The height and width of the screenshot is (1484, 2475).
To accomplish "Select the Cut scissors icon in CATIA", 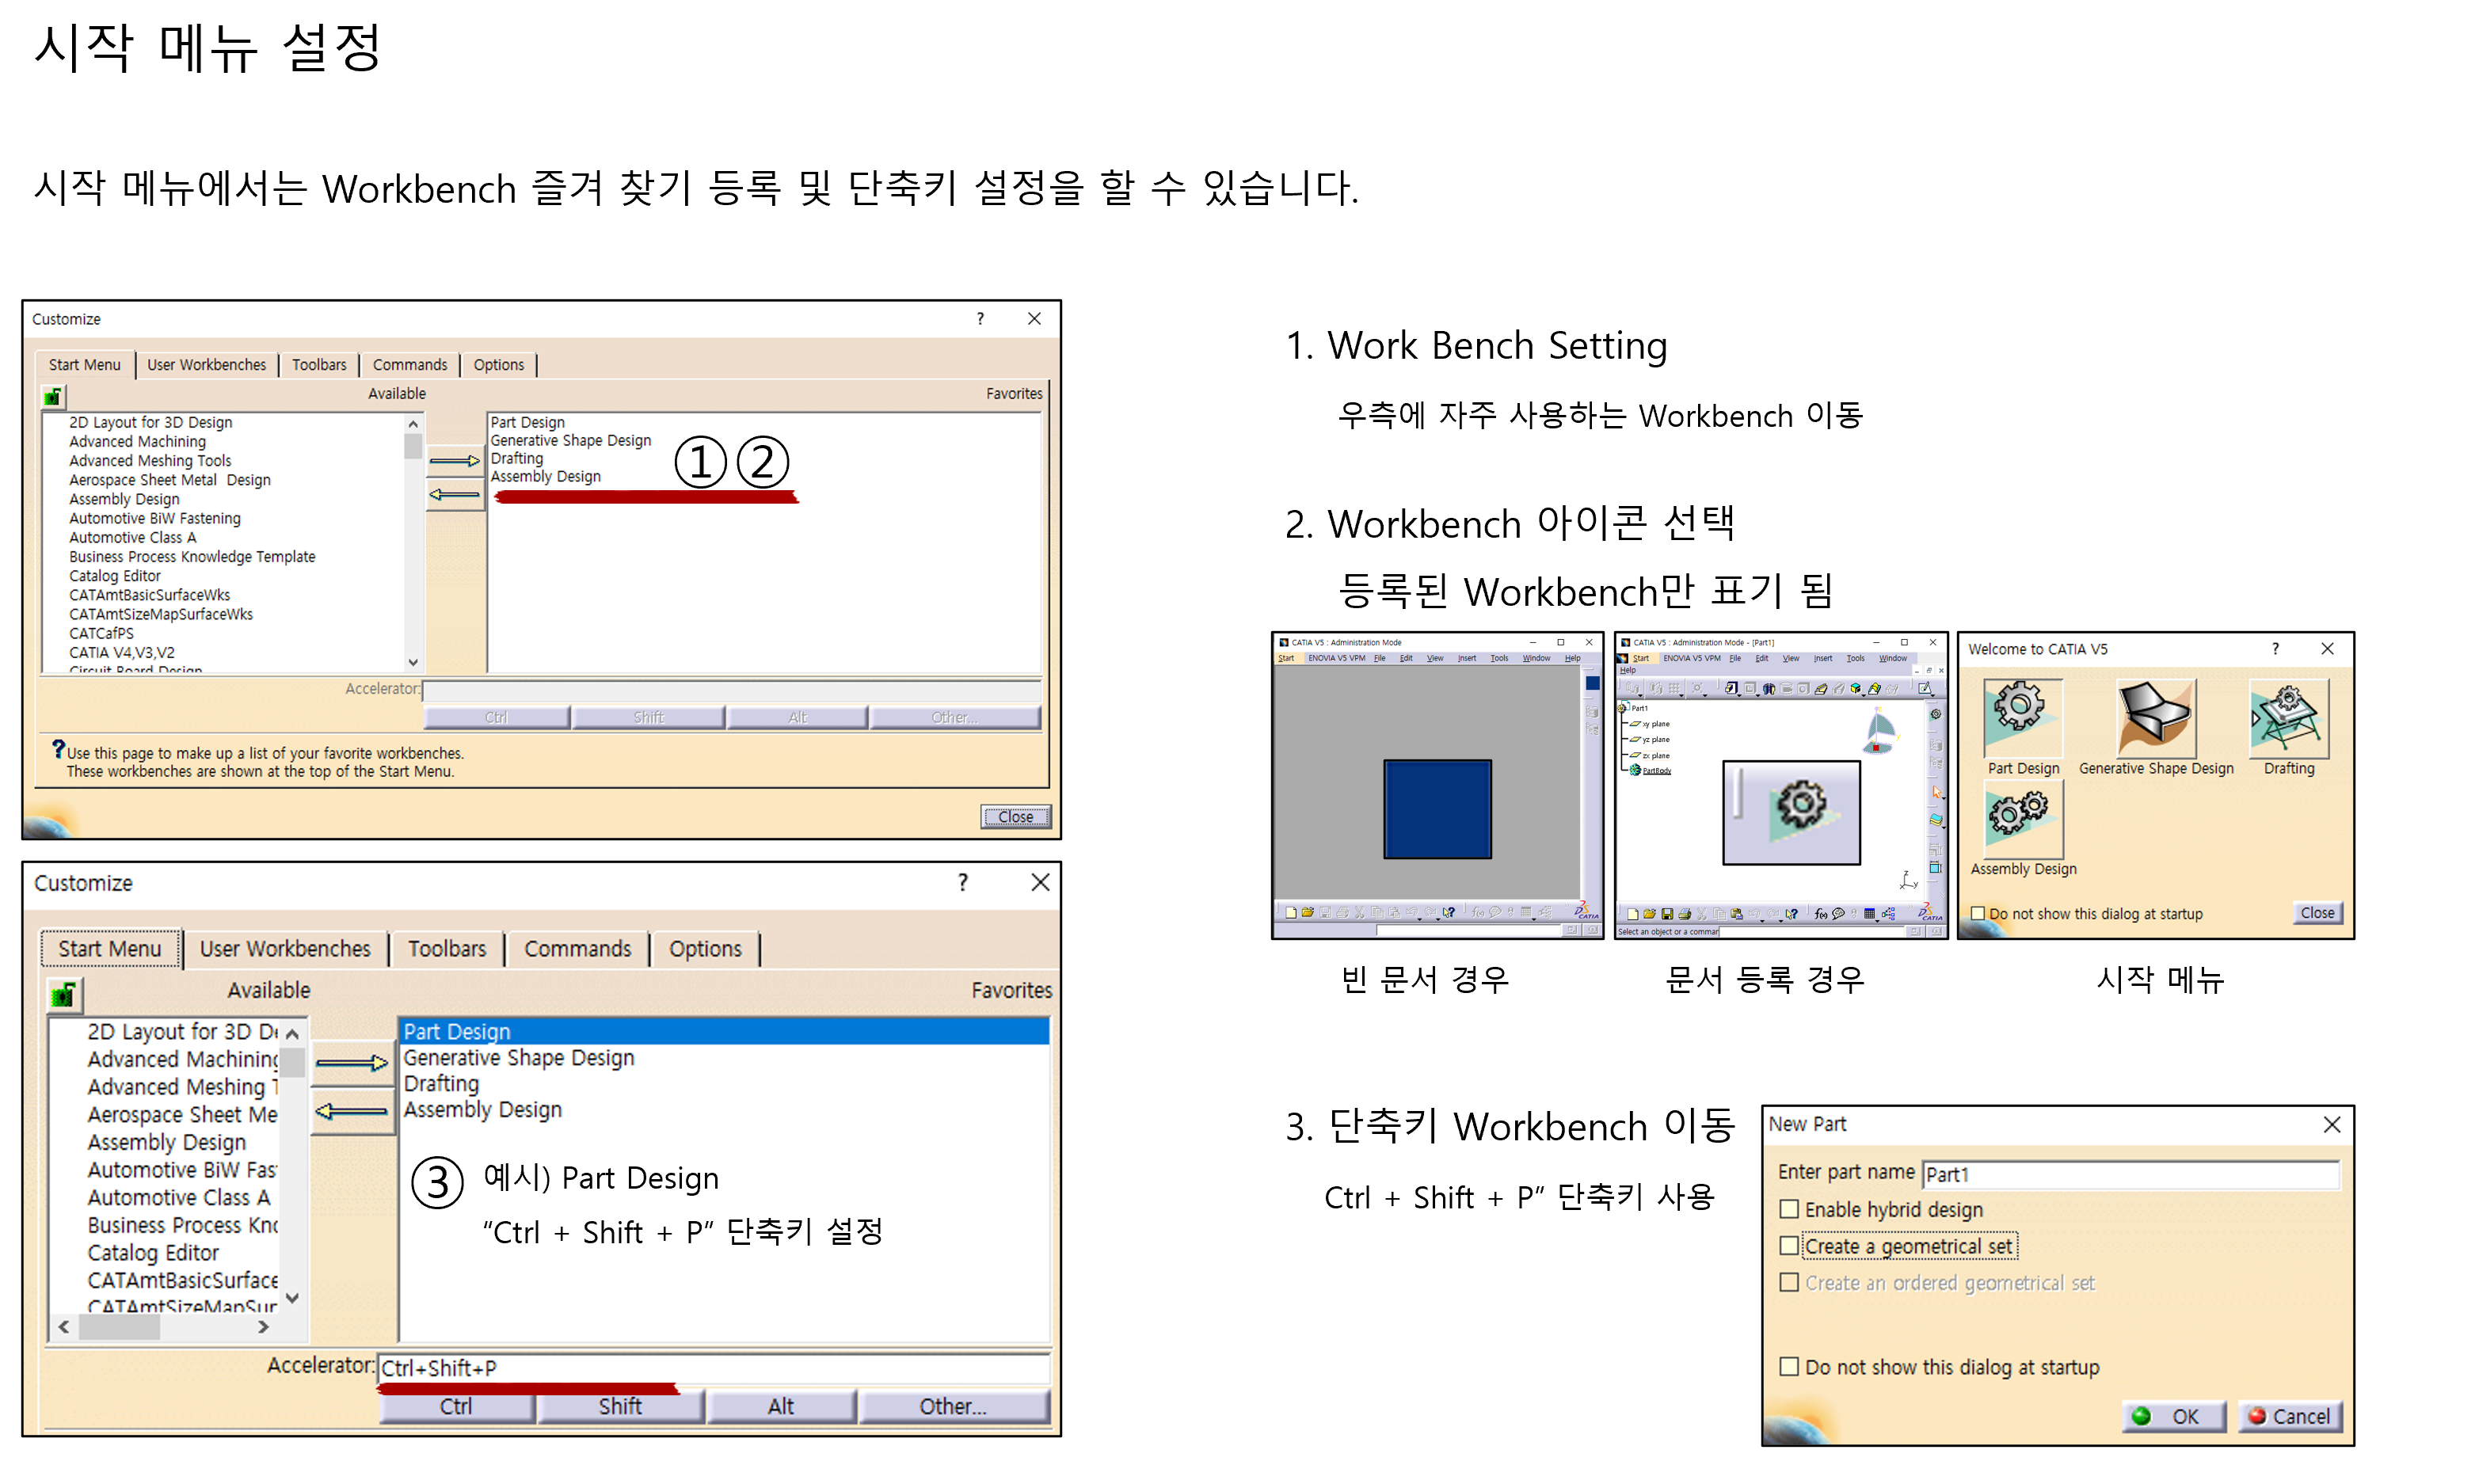I will [x=1702, y=913].
